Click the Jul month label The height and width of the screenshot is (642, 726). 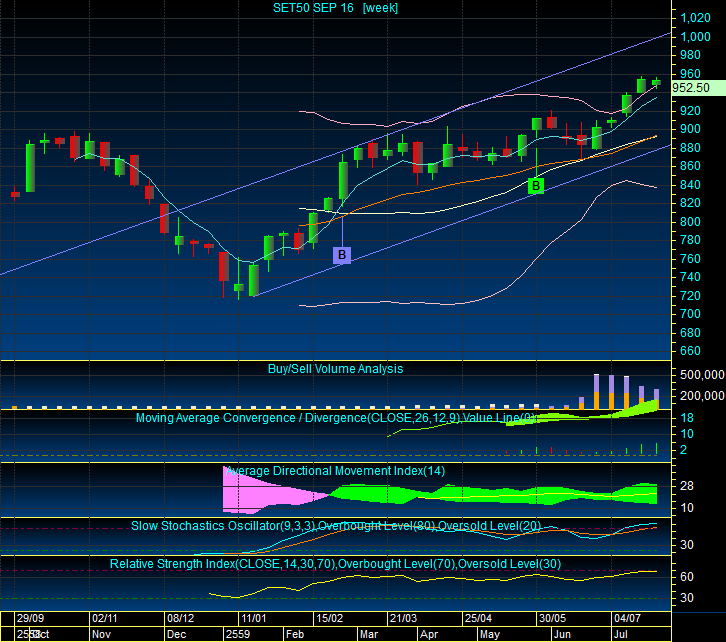pos(620,634)
